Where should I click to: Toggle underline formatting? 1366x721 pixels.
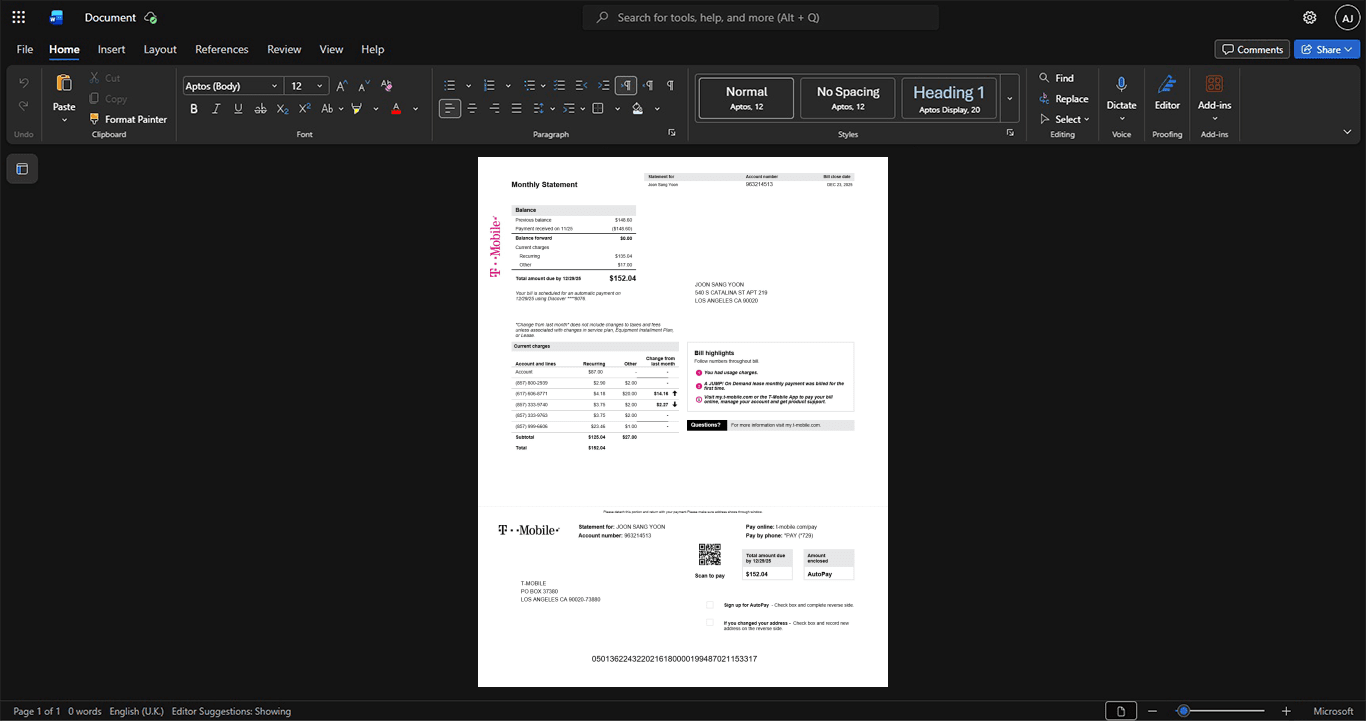pos(238,108)
